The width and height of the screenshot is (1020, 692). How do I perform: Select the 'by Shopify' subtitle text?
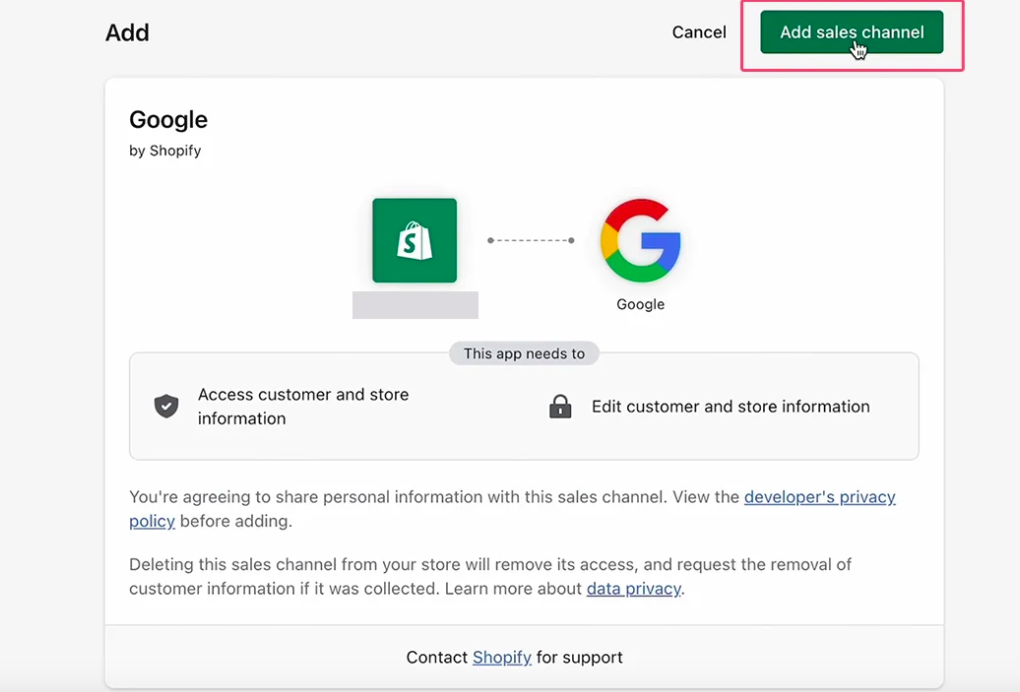[x=165, y=151]
